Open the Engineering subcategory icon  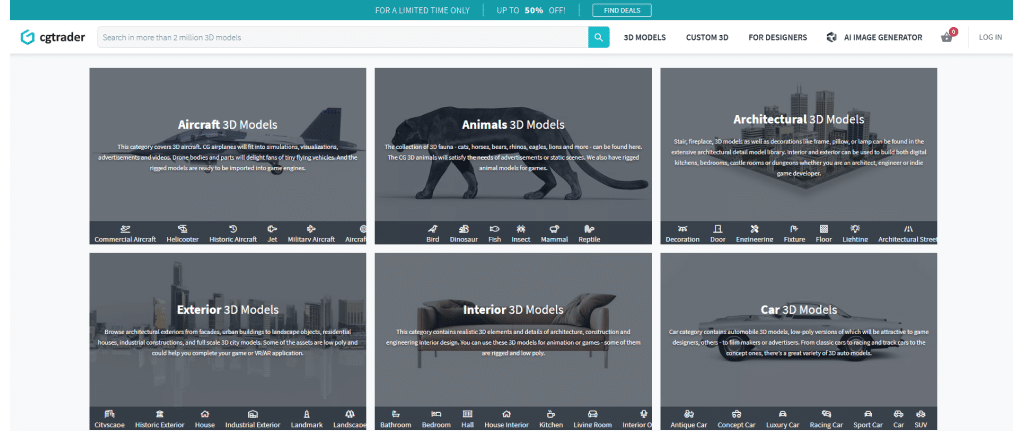(x=754, y=229)
